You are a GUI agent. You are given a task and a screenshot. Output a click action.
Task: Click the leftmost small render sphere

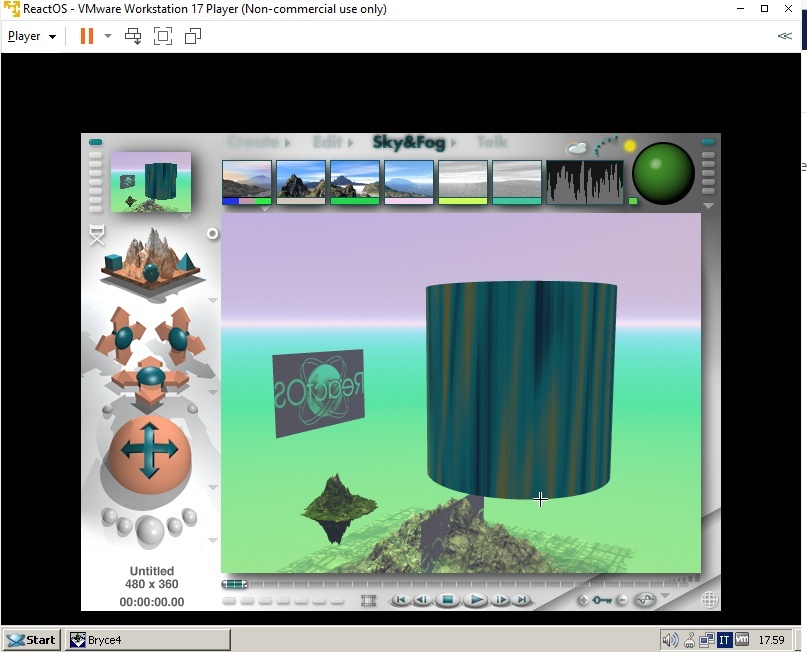tap(108, 516)
